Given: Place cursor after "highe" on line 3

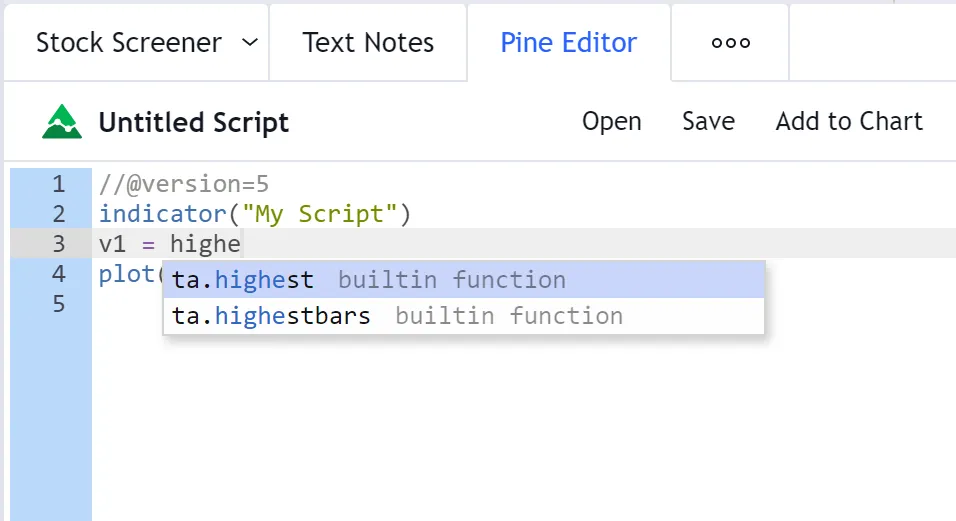Looking at the screenshot, I should (x=242, y=244).
